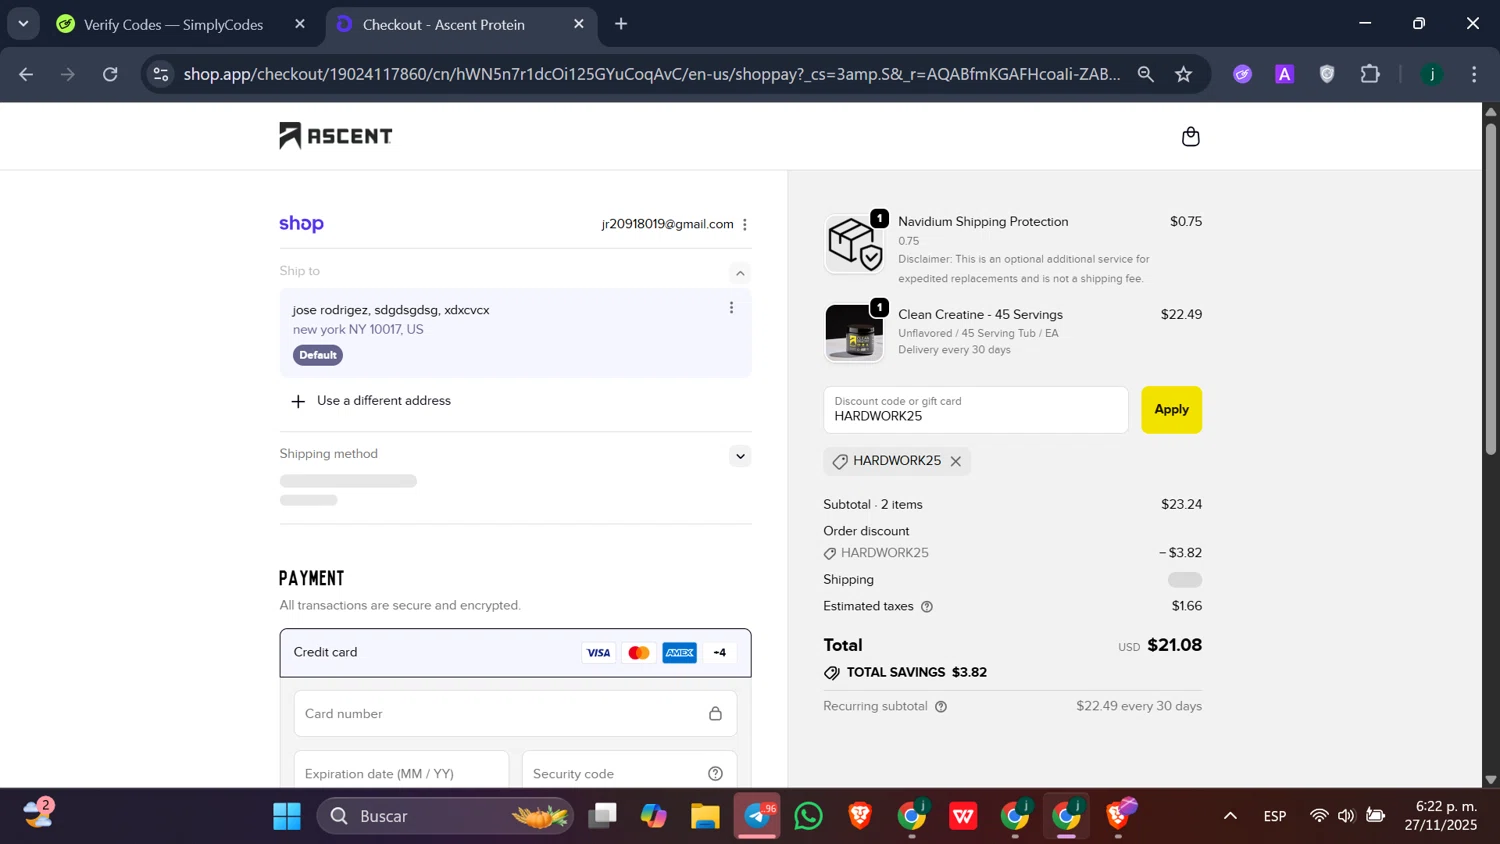Click Apply discount button
The width and height of the screenshot is (1500, 844).
tap(1171, 409)
